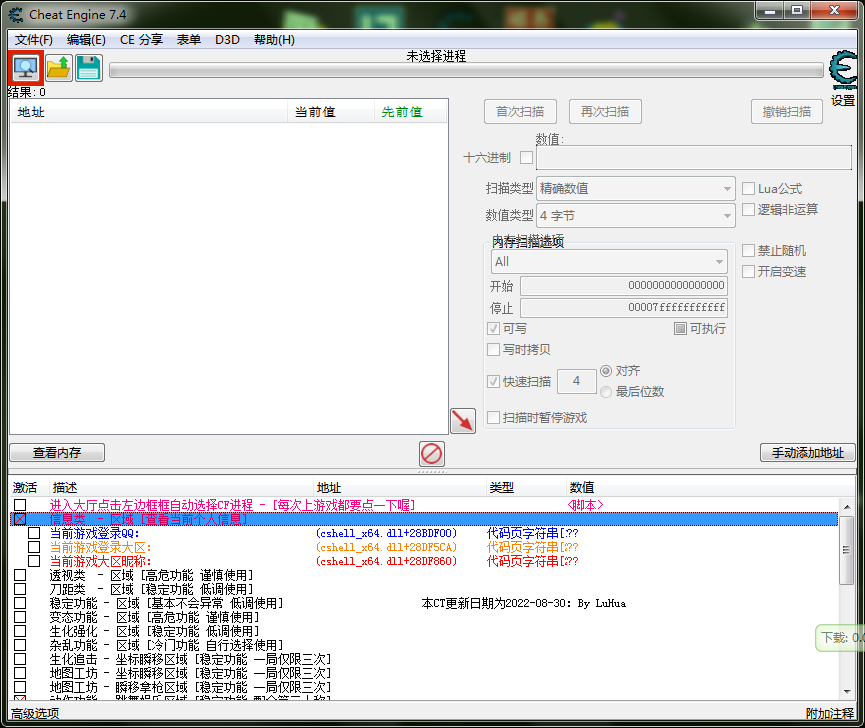
Task: Toggle the 写时拷贝 checkbox
Action: (494, 350)
